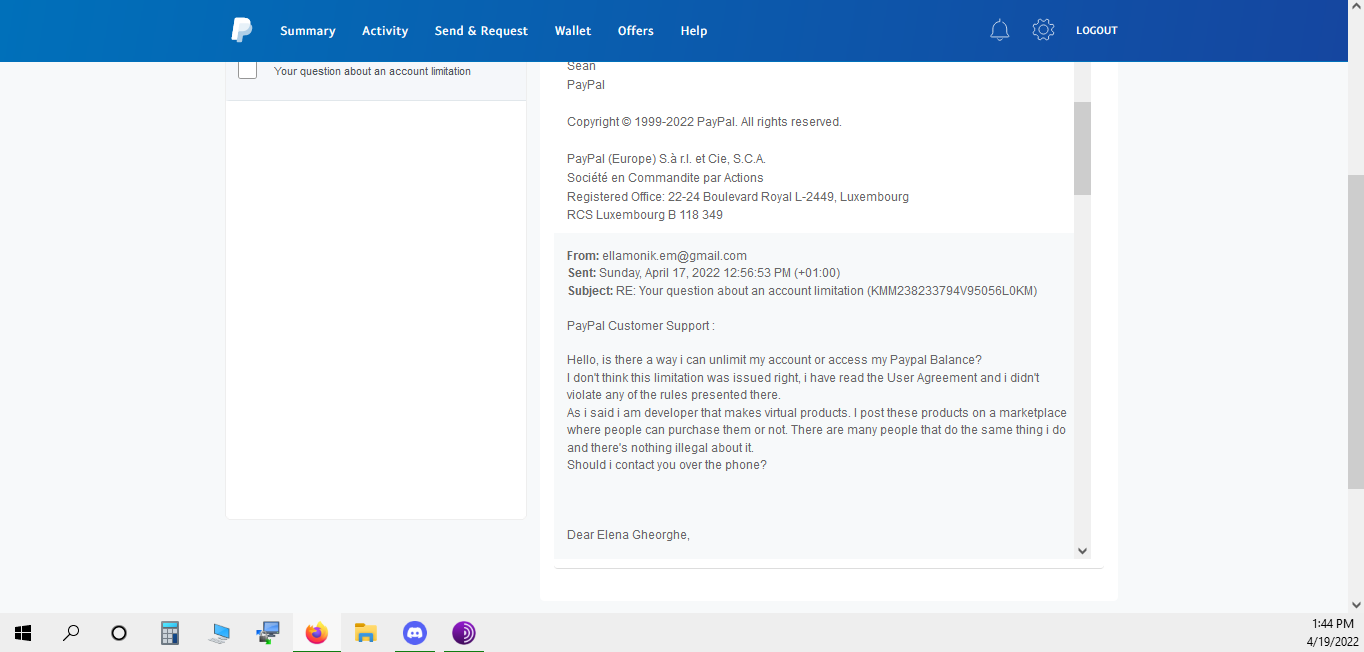The width and height of the screenshot is (1364, 652).
Task: Go to Activity tab
Action: (x=385, y=31)
